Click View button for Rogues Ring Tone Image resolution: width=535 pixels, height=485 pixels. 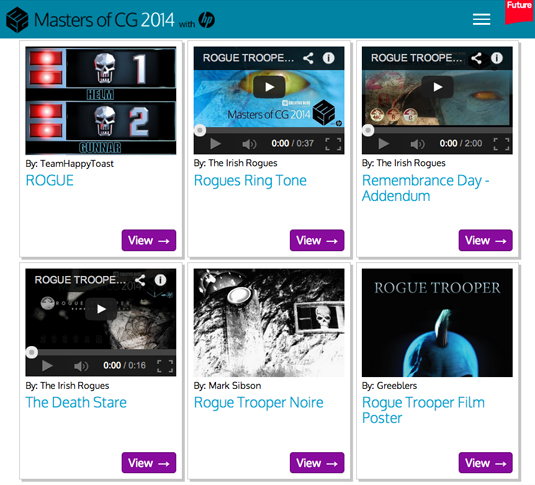[317, 240]
